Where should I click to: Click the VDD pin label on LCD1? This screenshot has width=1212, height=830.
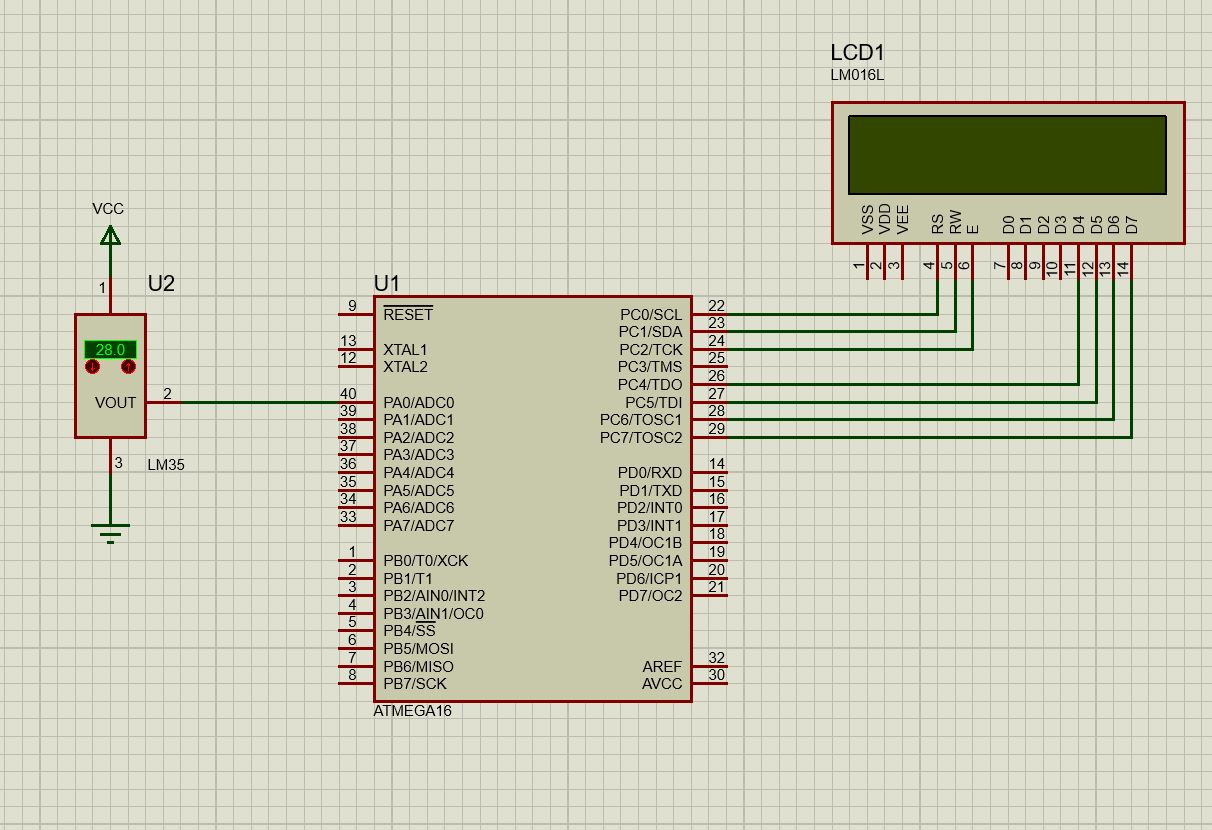885,219
